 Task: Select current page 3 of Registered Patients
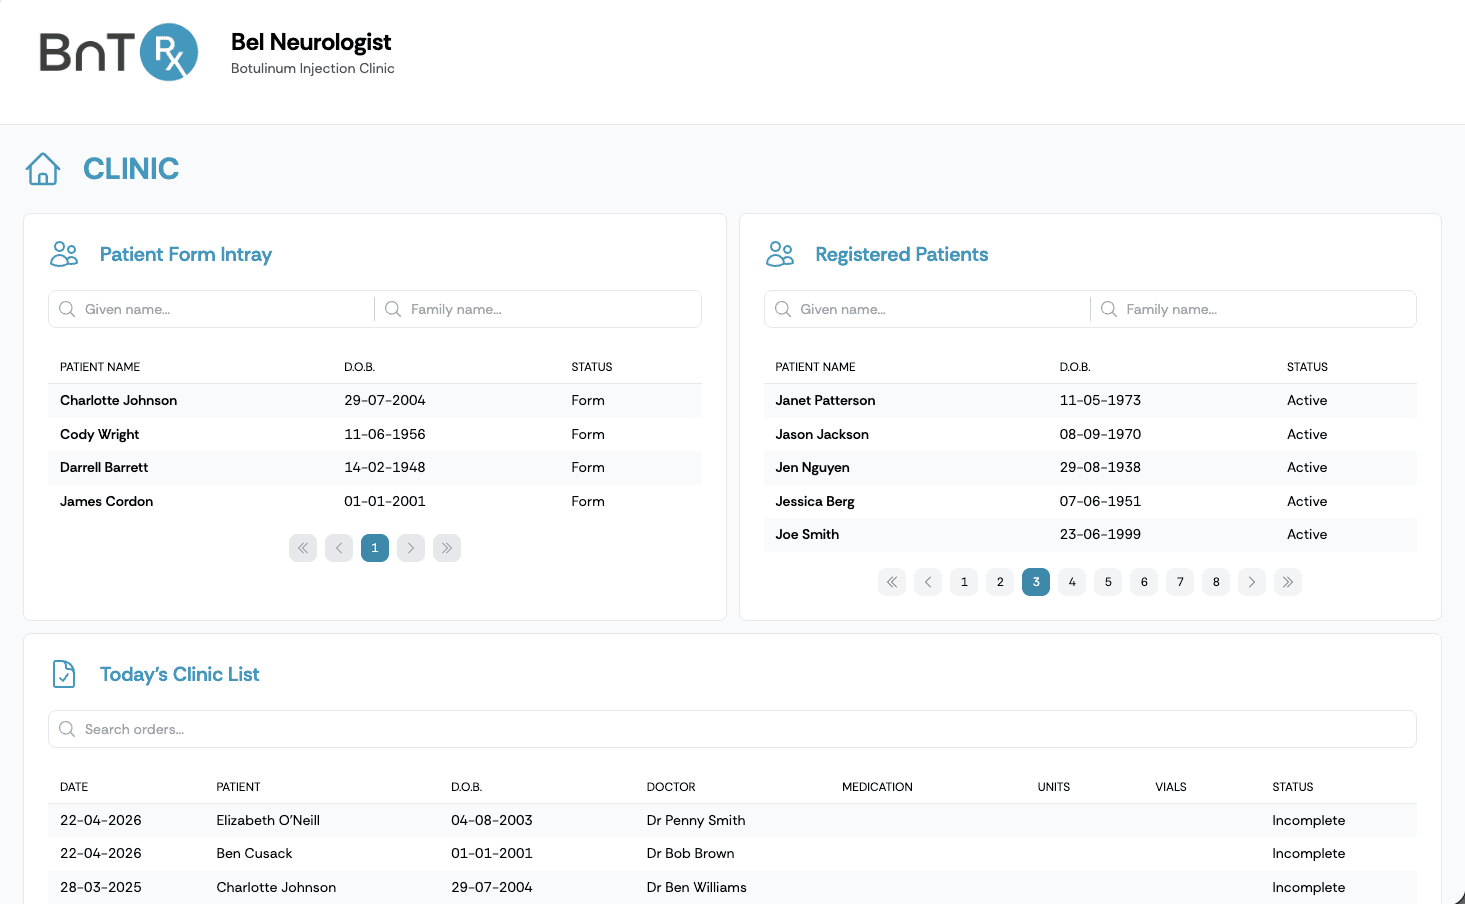click(1036, 582)
